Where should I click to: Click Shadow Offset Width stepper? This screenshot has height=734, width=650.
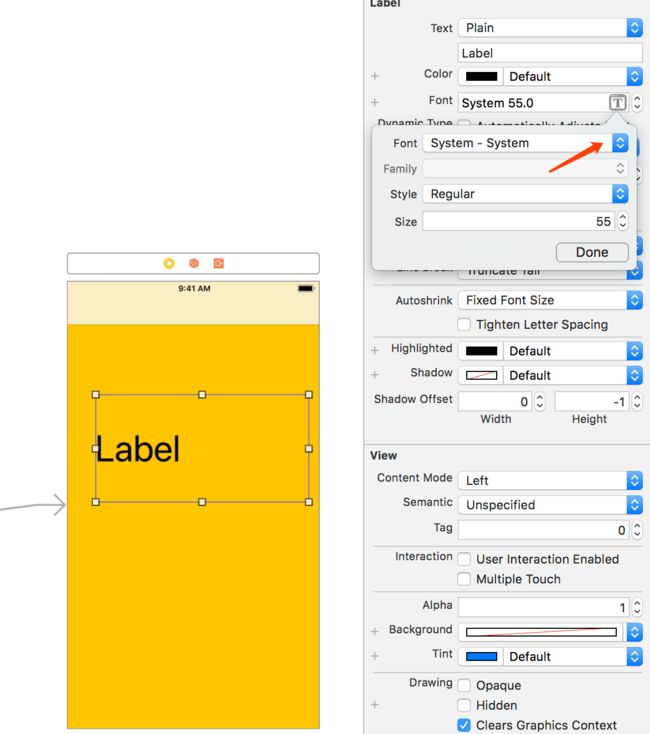click(x=540, y=401)
